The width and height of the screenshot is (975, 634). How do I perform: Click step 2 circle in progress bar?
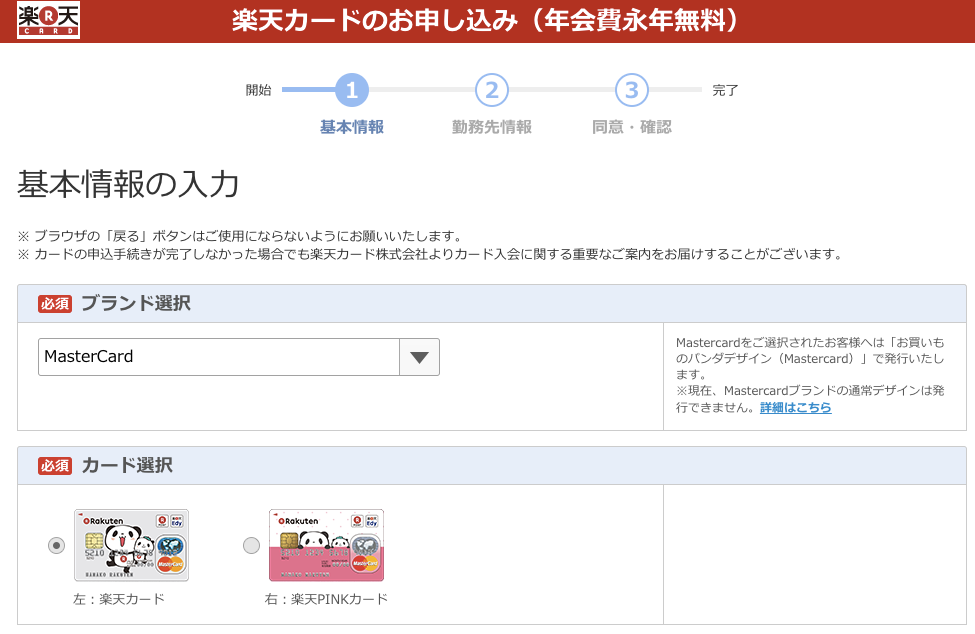pyautogui.click(x=492, y=90)
